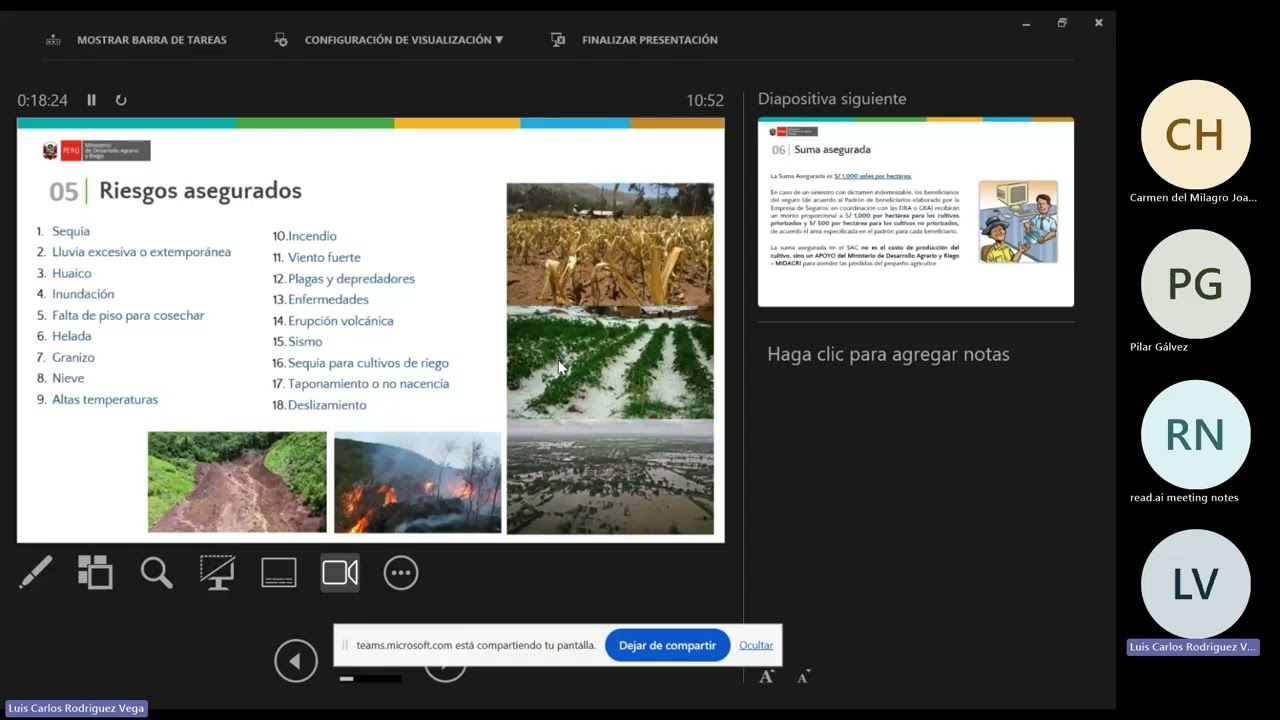Click the flooded town photo on the slide
This screenshot has height=720, width=1280.
(610, 478)
